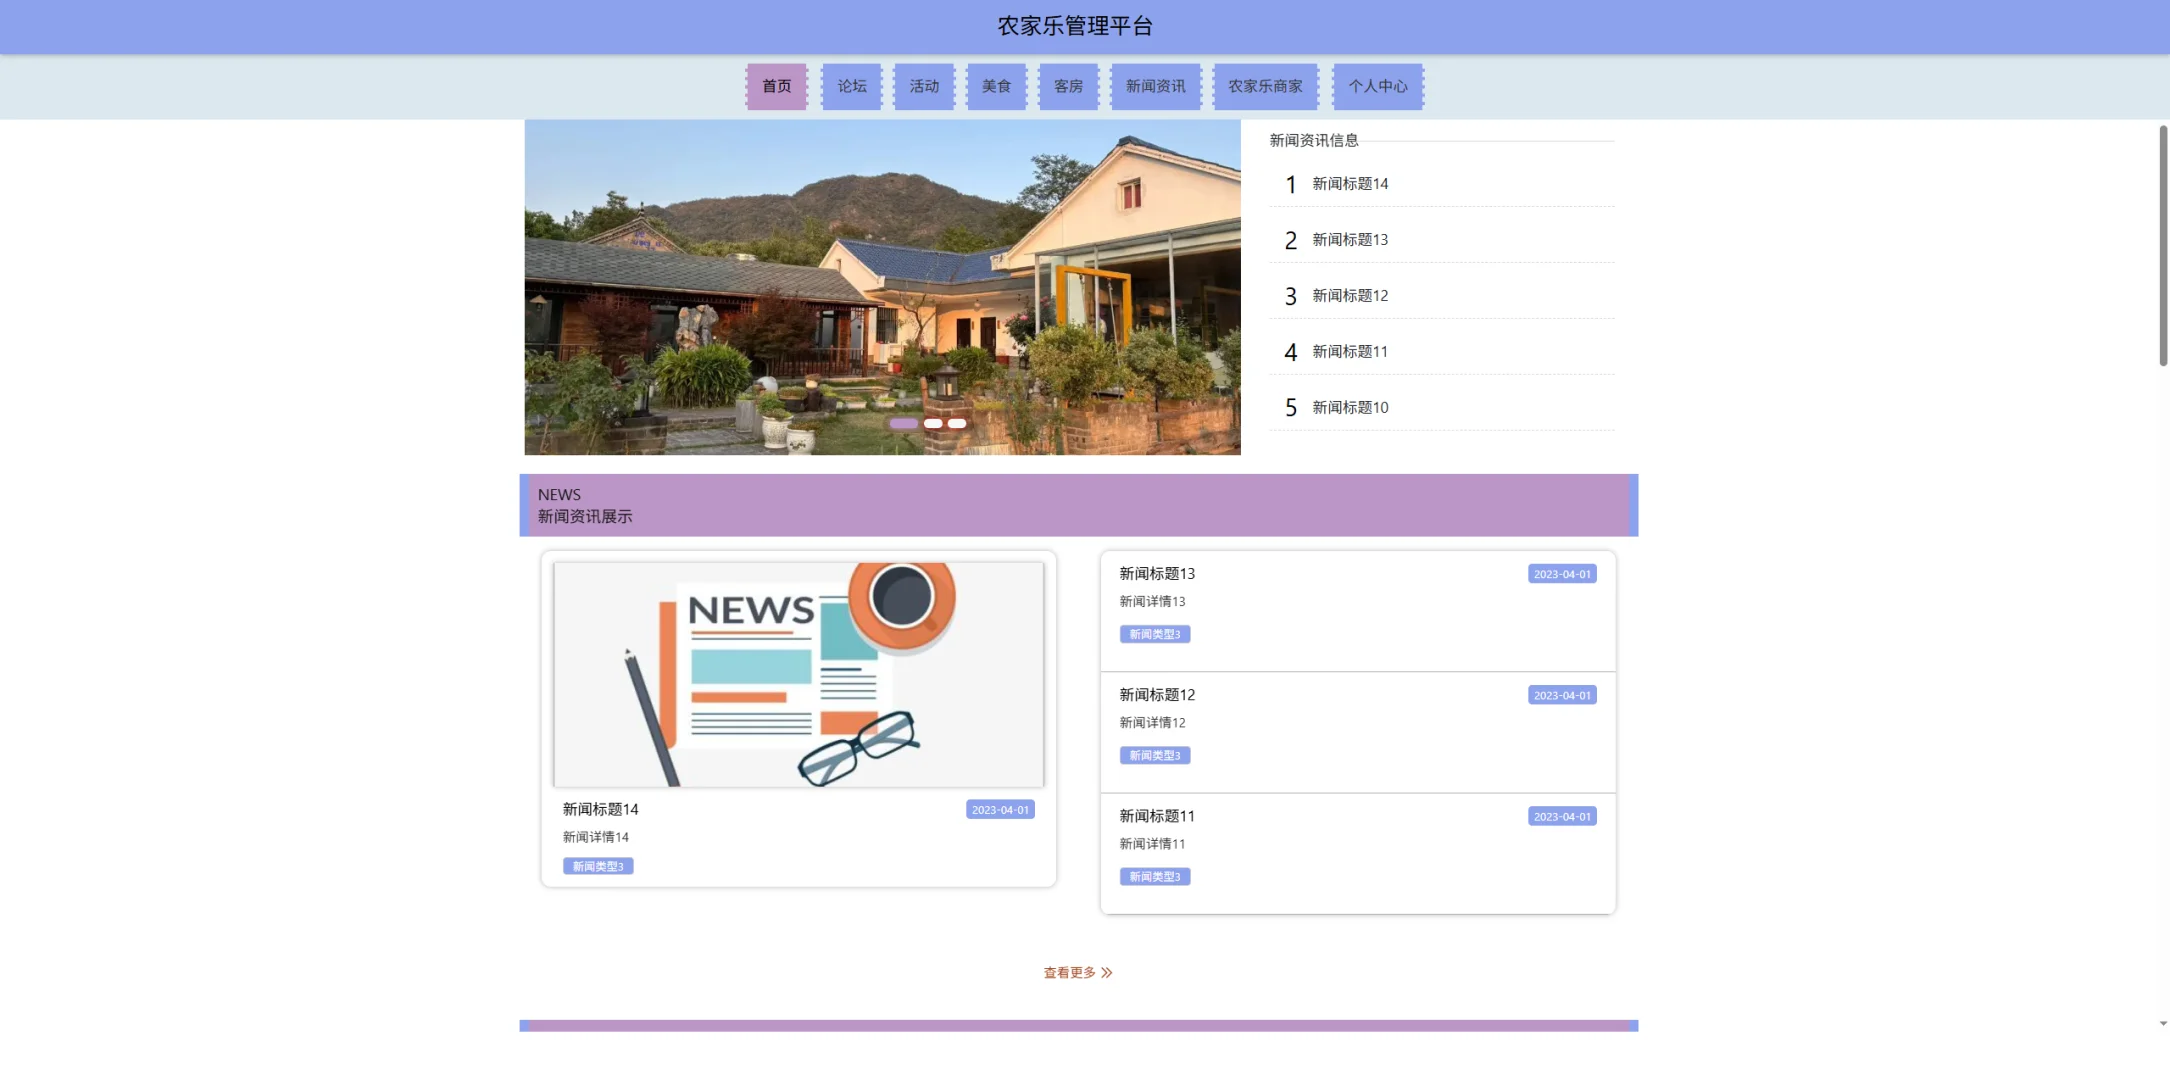The width and height of the screenshot is (2170, 1080).
Task: Open the 新闻资讯 navigation item
Action: pos(1155,86)
